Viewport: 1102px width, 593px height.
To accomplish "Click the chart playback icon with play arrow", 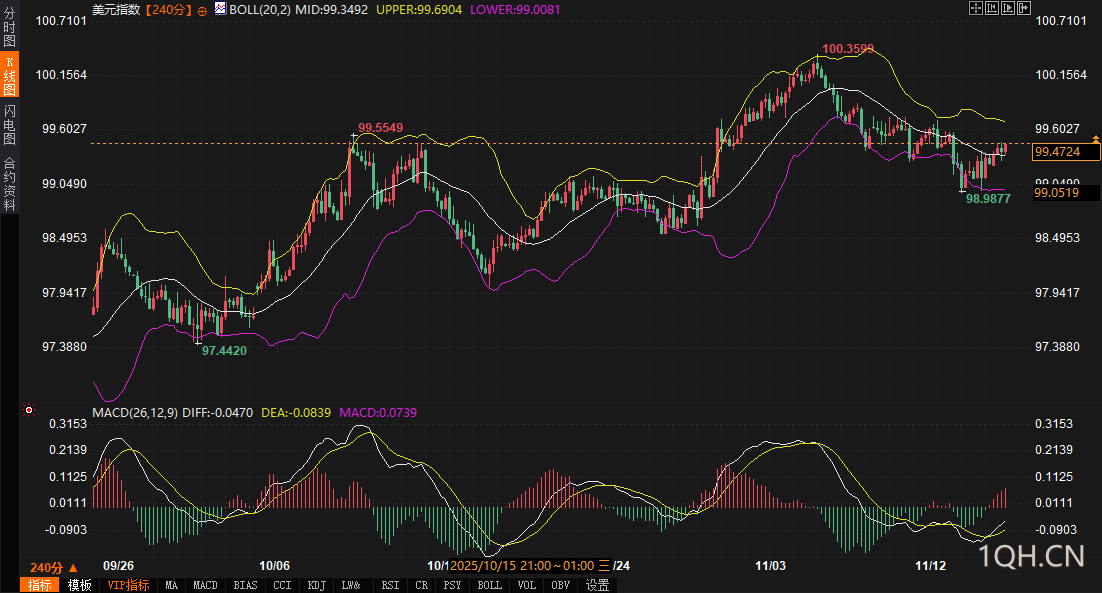I will (1008, 8).
